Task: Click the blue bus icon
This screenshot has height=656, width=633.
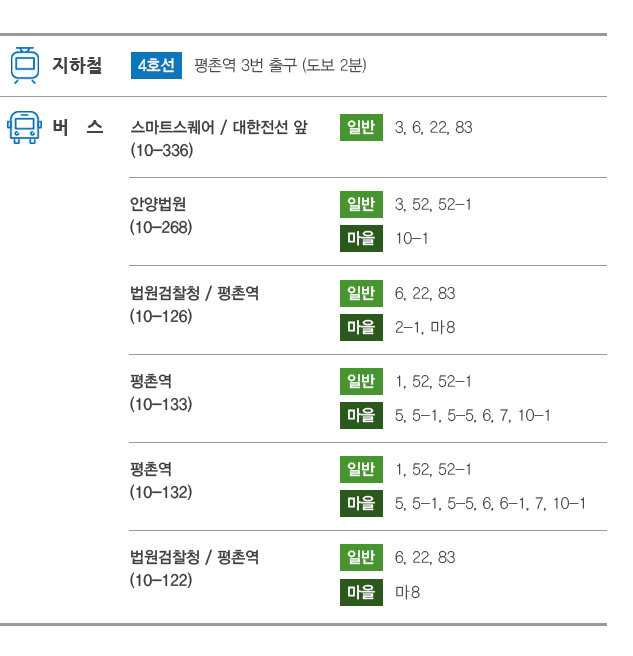Action: [24, 128]
